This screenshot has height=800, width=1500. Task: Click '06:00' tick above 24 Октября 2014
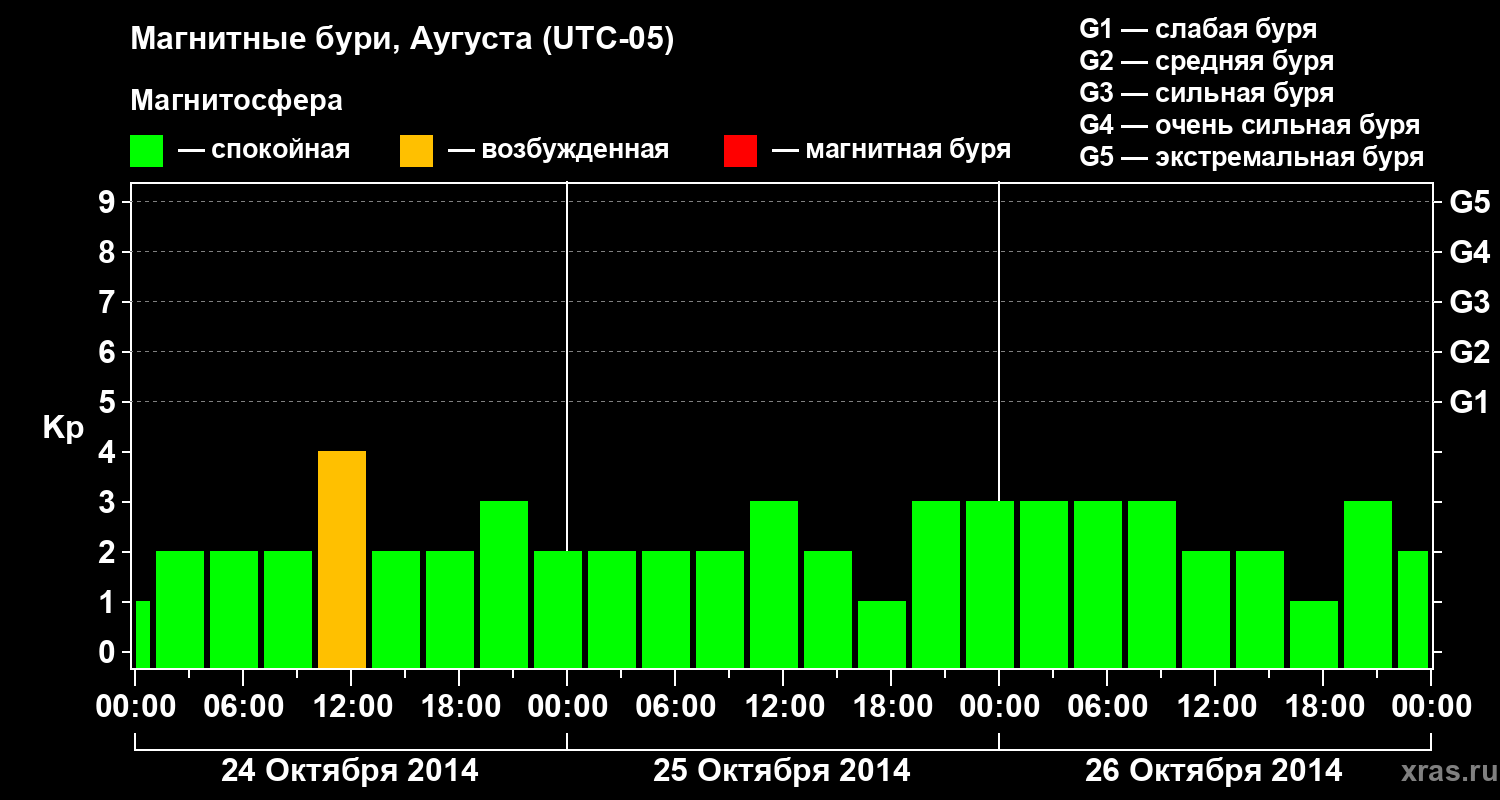pyautogui.click(x=243, y=706)
